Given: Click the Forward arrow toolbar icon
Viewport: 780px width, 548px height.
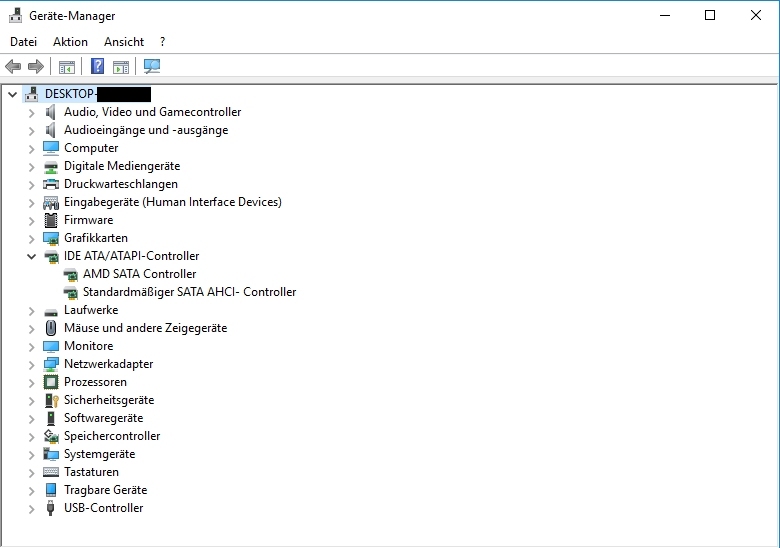Looking at the screenshot, I should click(x=36, y=66).
